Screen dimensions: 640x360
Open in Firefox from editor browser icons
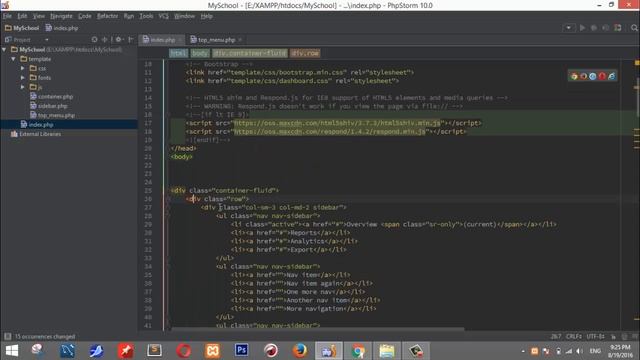click(x=584, y=76)
